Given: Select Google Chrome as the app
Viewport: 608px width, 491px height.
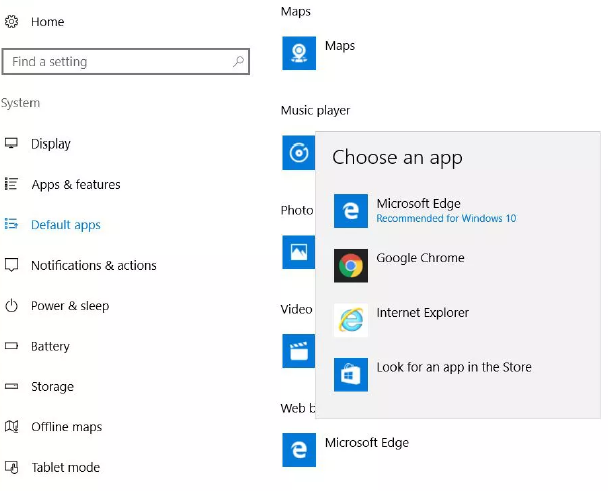Looking at the screenshot, I should pyautogui.click(x=420, y=258).
